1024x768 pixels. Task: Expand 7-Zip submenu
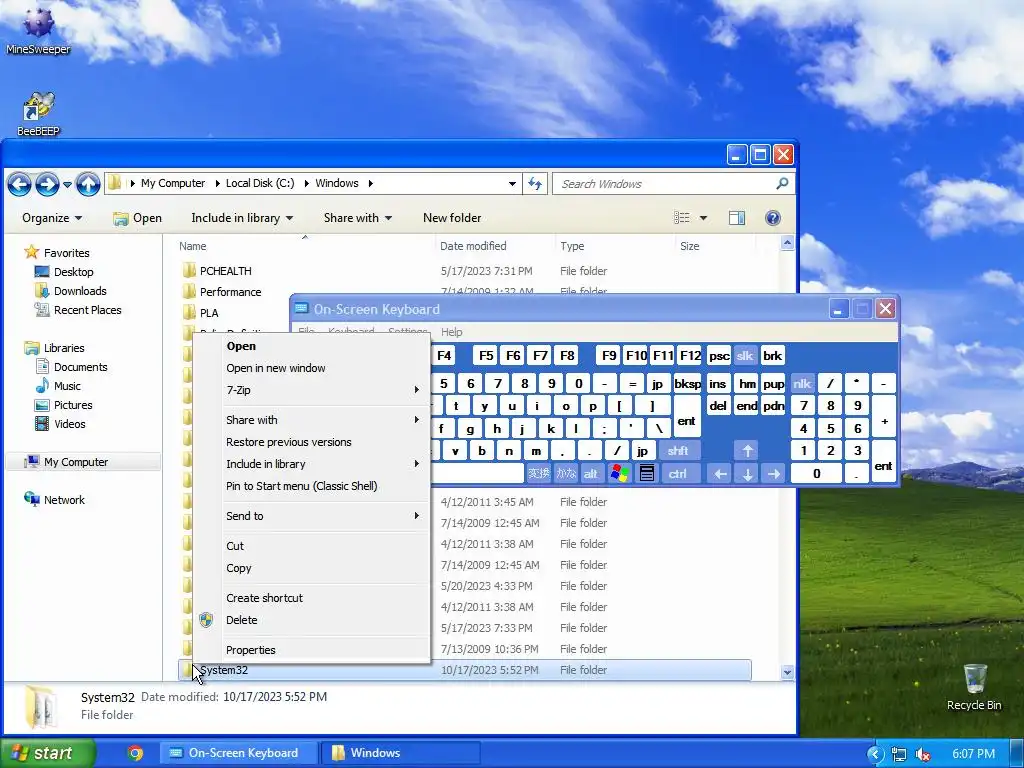(x=312, y=390)
